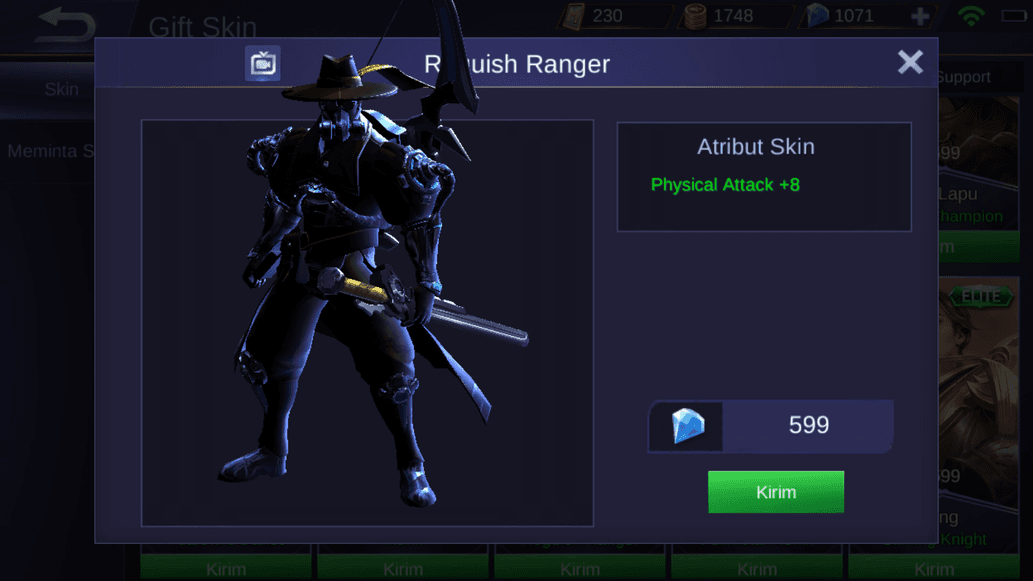Screen dimensions: 1033x581
Task: Tap the ticket icon showing 230
Action: [x=571, y=16]
